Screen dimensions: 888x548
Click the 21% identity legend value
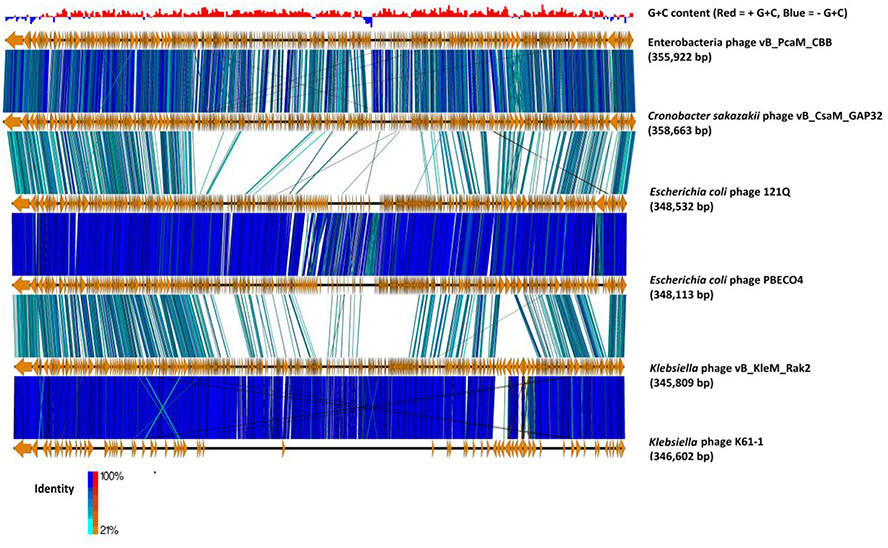tap(110, 530)
